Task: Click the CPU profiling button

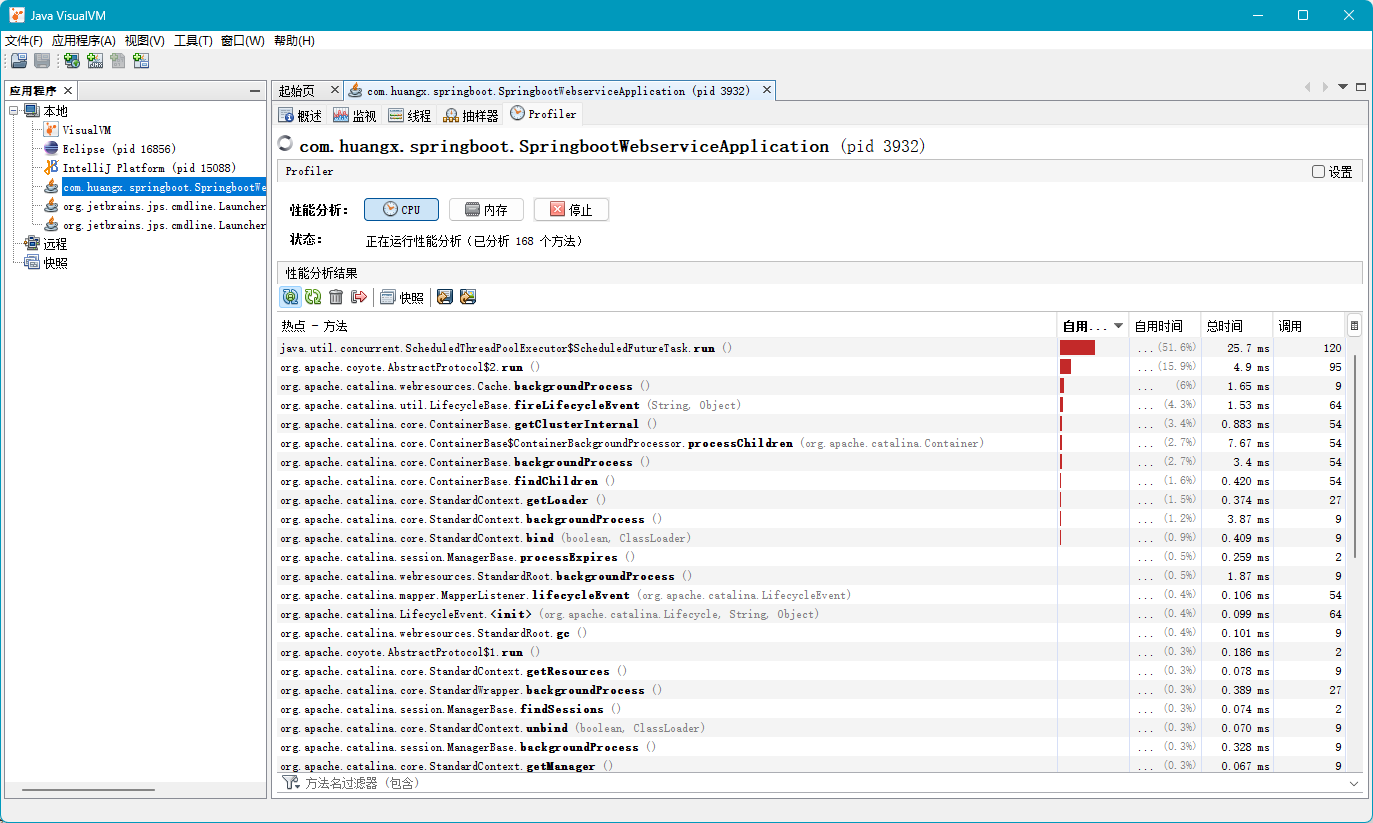Action: click(x=402, y=210)
